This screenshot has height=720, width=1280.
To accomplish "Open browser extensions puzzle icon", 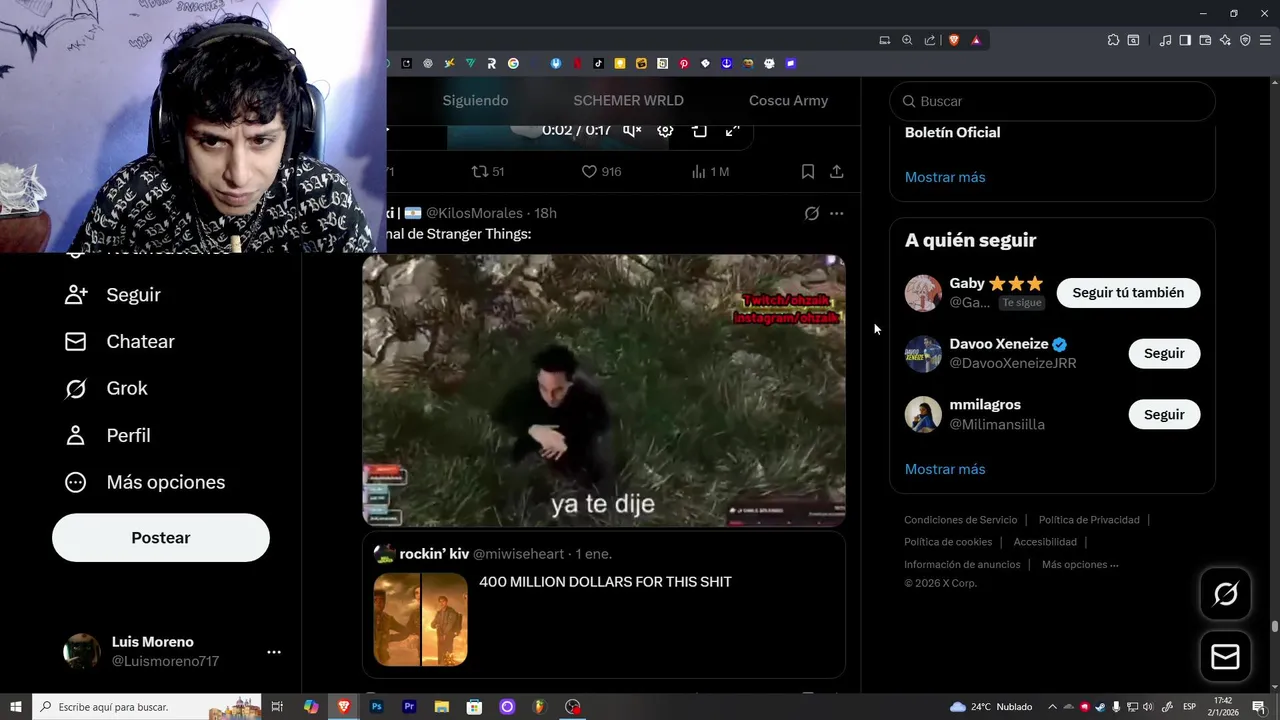I will pos(1113,40).
